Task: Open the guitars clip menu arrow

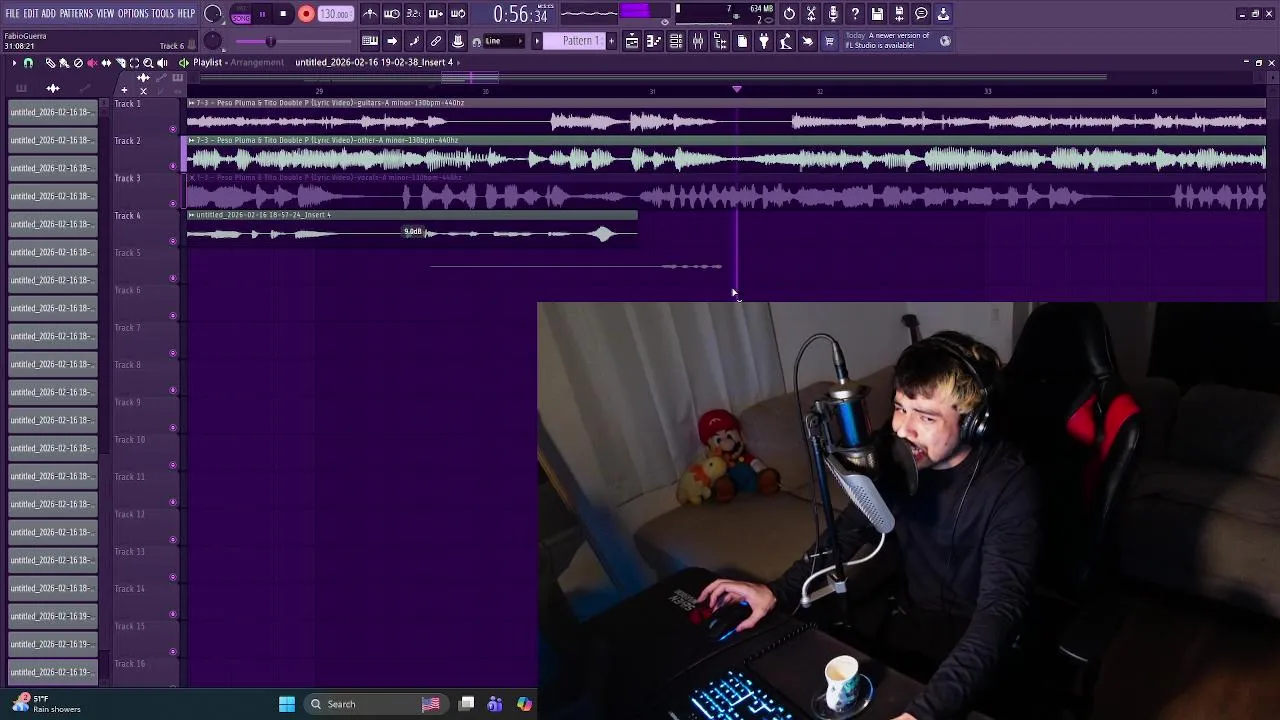Action: (x=191, y=103)
